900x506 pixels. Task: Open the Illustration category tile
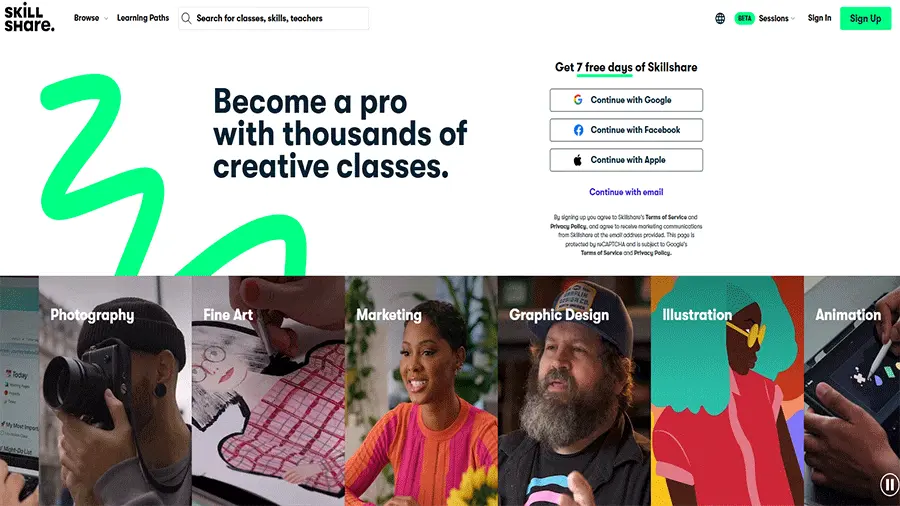[727, 391]
